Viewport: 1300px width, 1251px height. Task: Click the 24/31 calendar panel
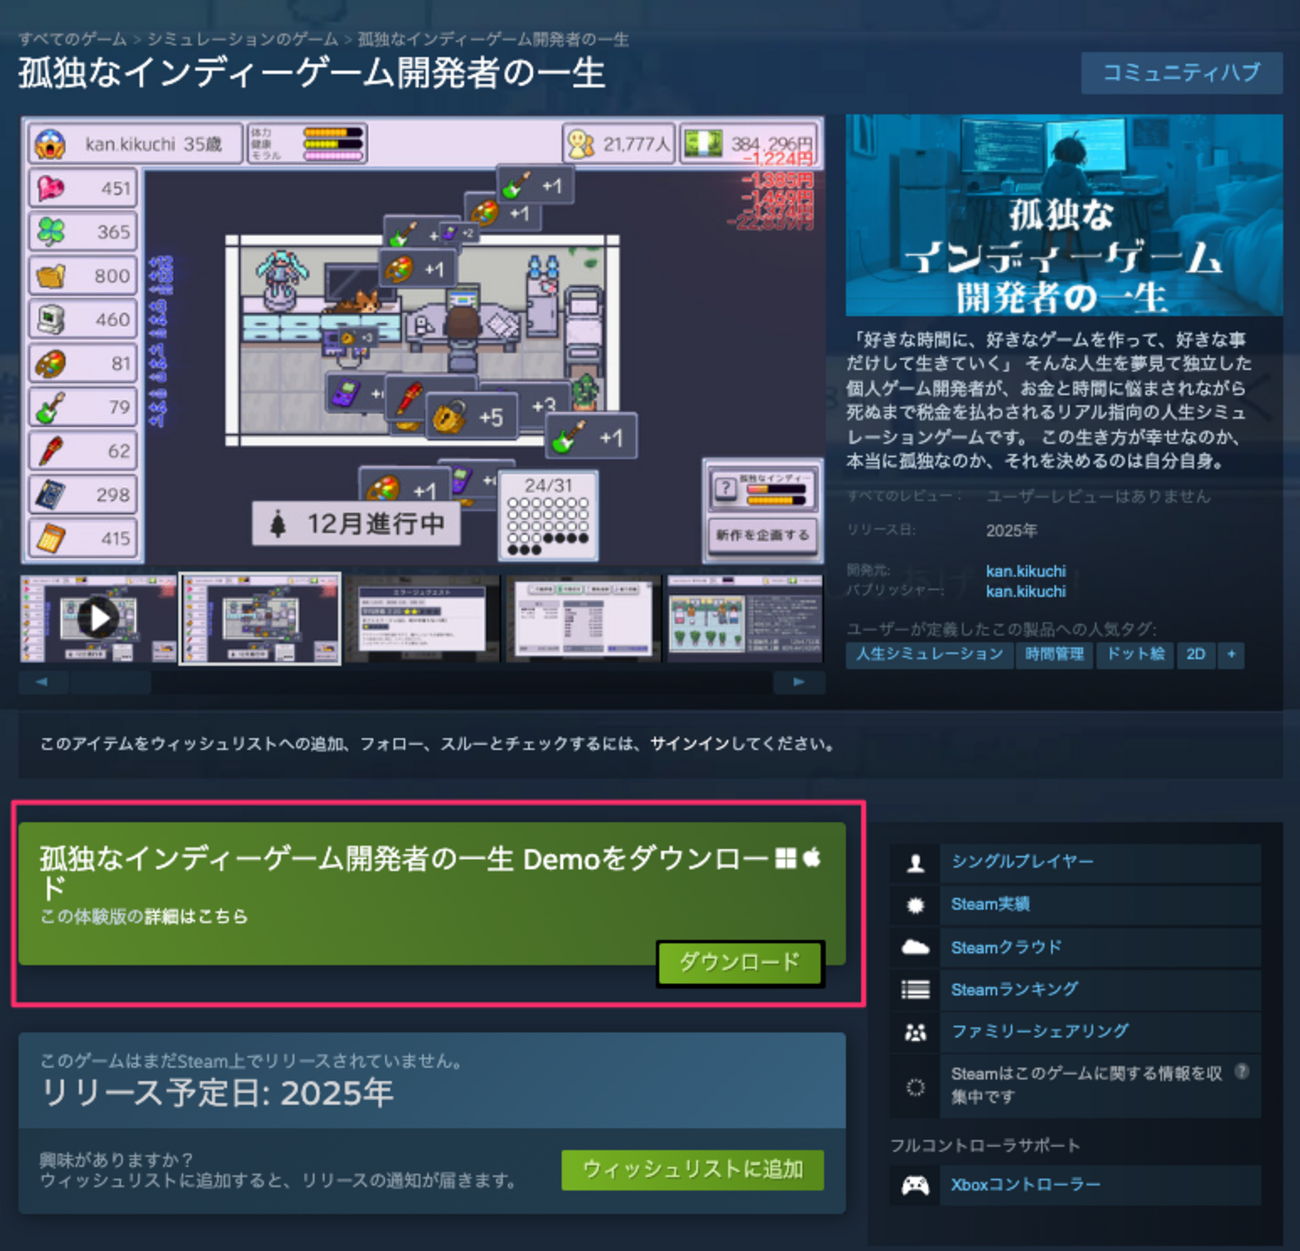click(x=548, y=516)
